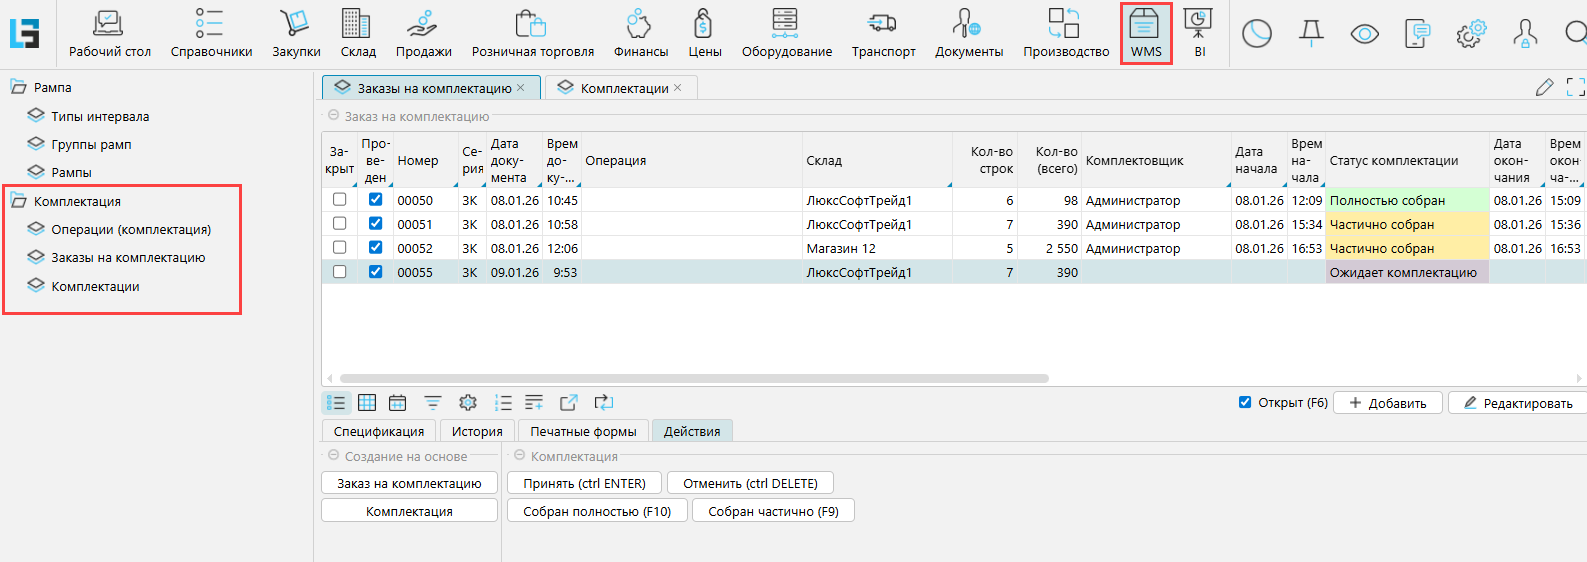Open table settings gear icon
Viewport: 1587px width, 562px height.
tap(467, 403)
